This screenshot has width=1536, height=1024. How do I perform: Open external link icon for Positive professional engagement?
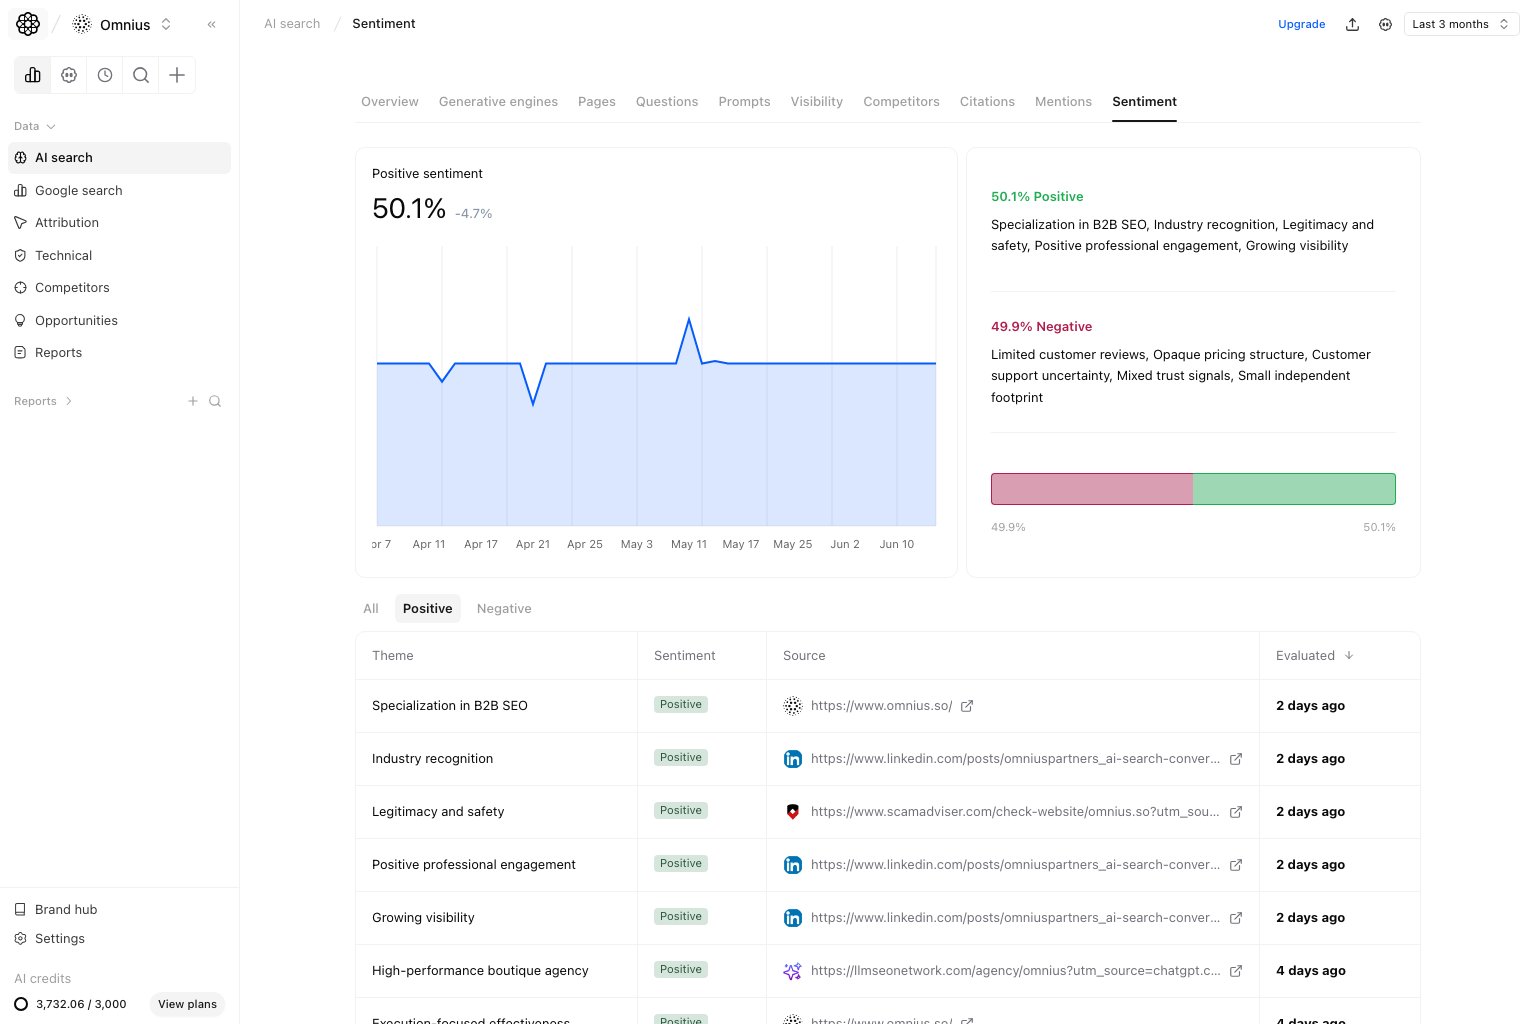coord(1236,865)
